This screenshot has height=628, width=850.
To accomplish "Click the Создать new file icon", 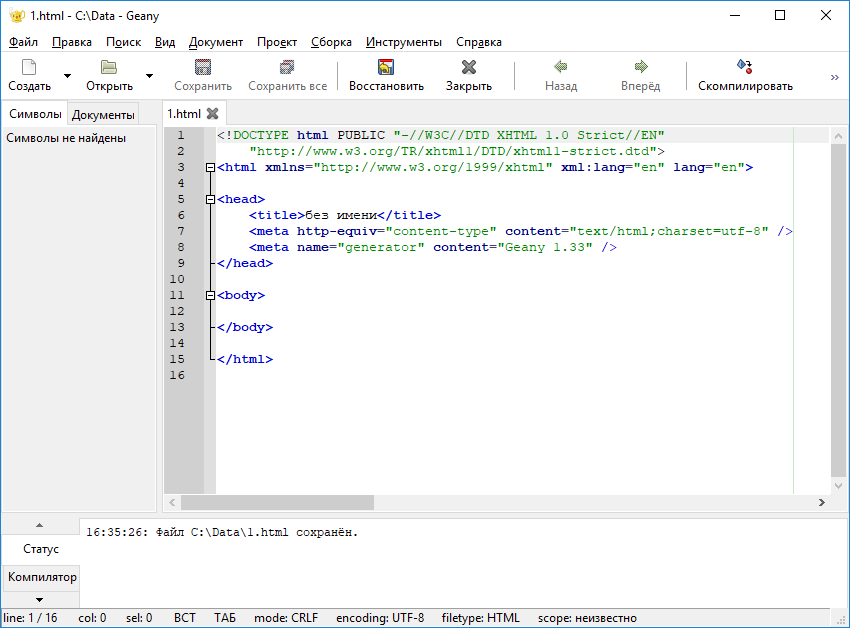I will (x=29, y=67).
